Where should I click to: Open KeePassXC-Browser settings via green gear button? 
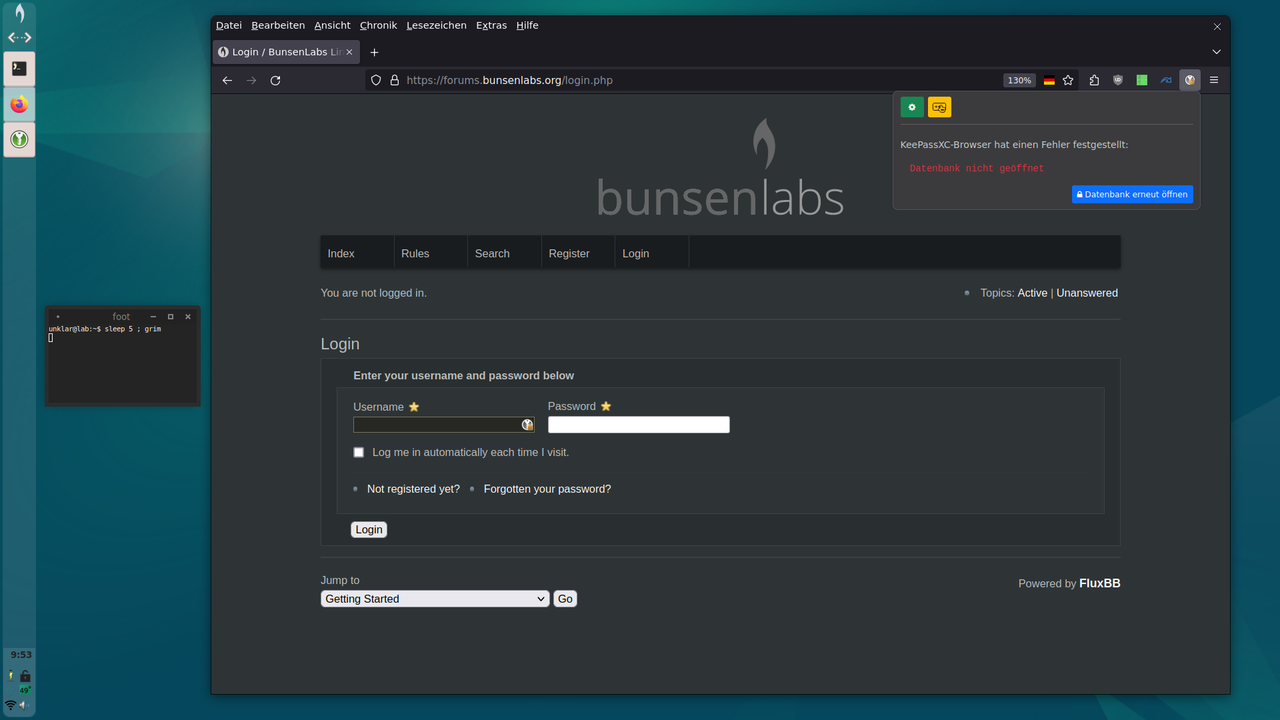tap(911, 107)
